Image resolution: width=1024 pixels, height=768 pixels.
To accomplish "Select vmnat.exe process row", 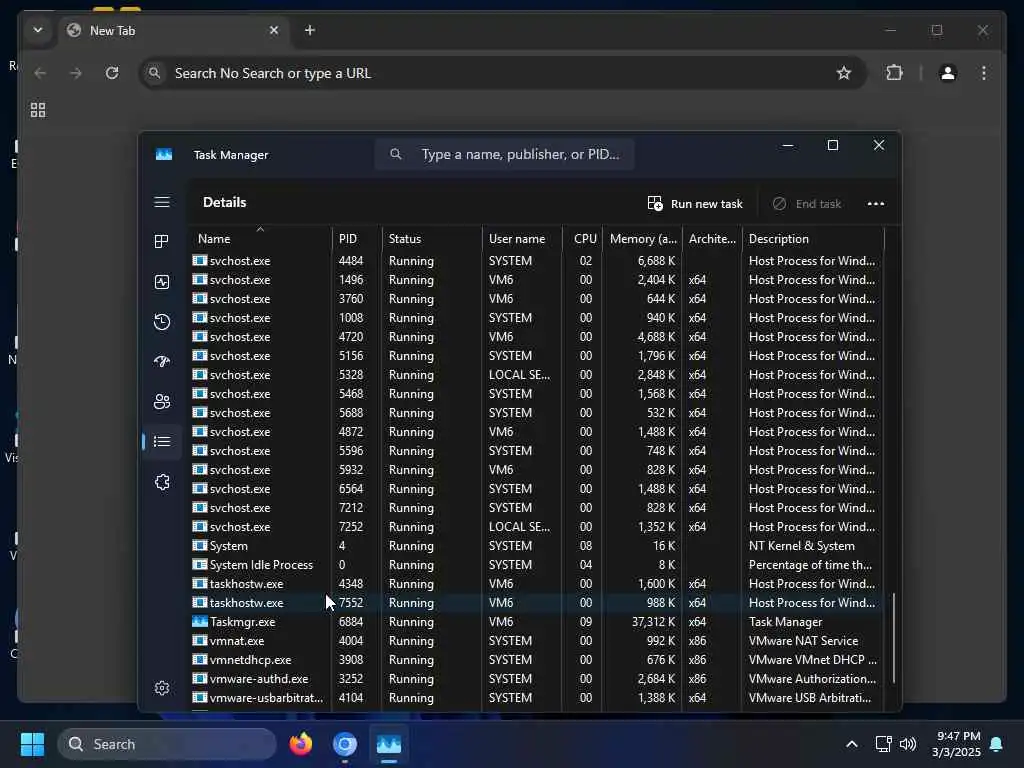I will [537, 641].
